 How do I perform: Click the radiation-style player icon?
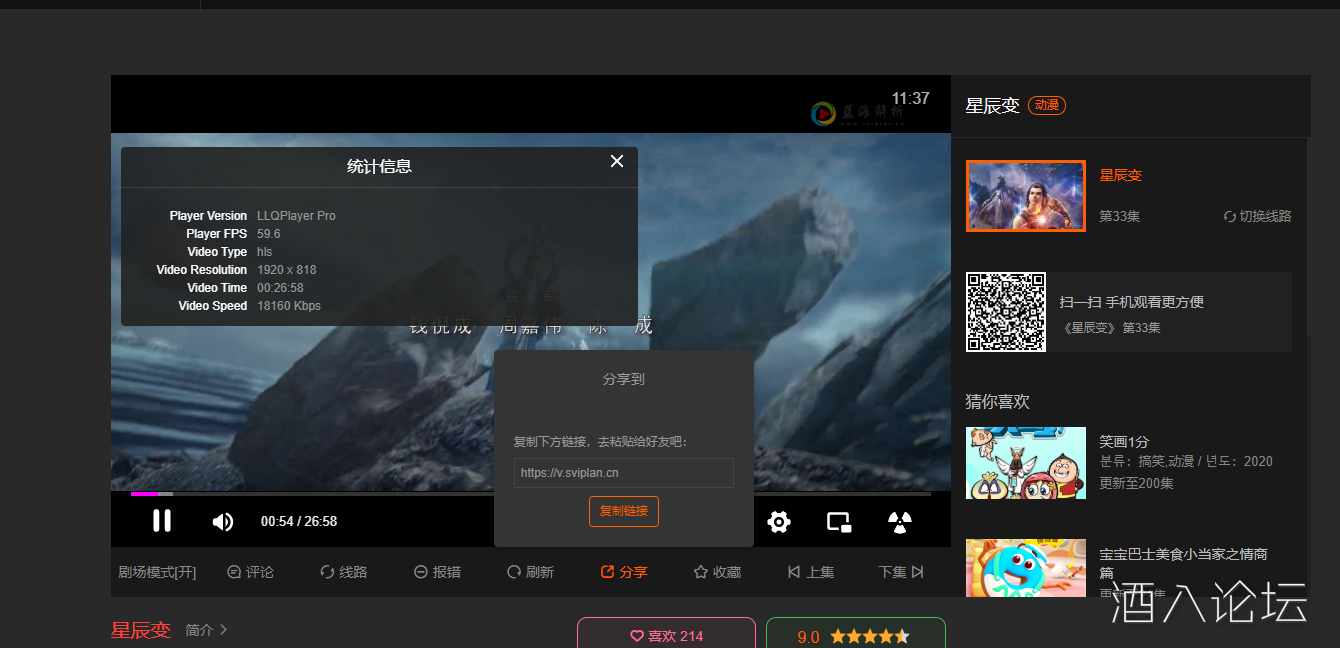pos(900,522)
